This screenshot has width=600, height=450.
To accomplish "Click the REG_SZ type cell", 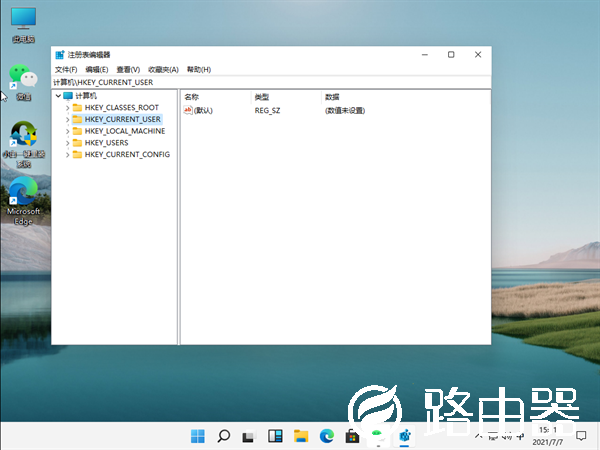I will click(267, 111).
